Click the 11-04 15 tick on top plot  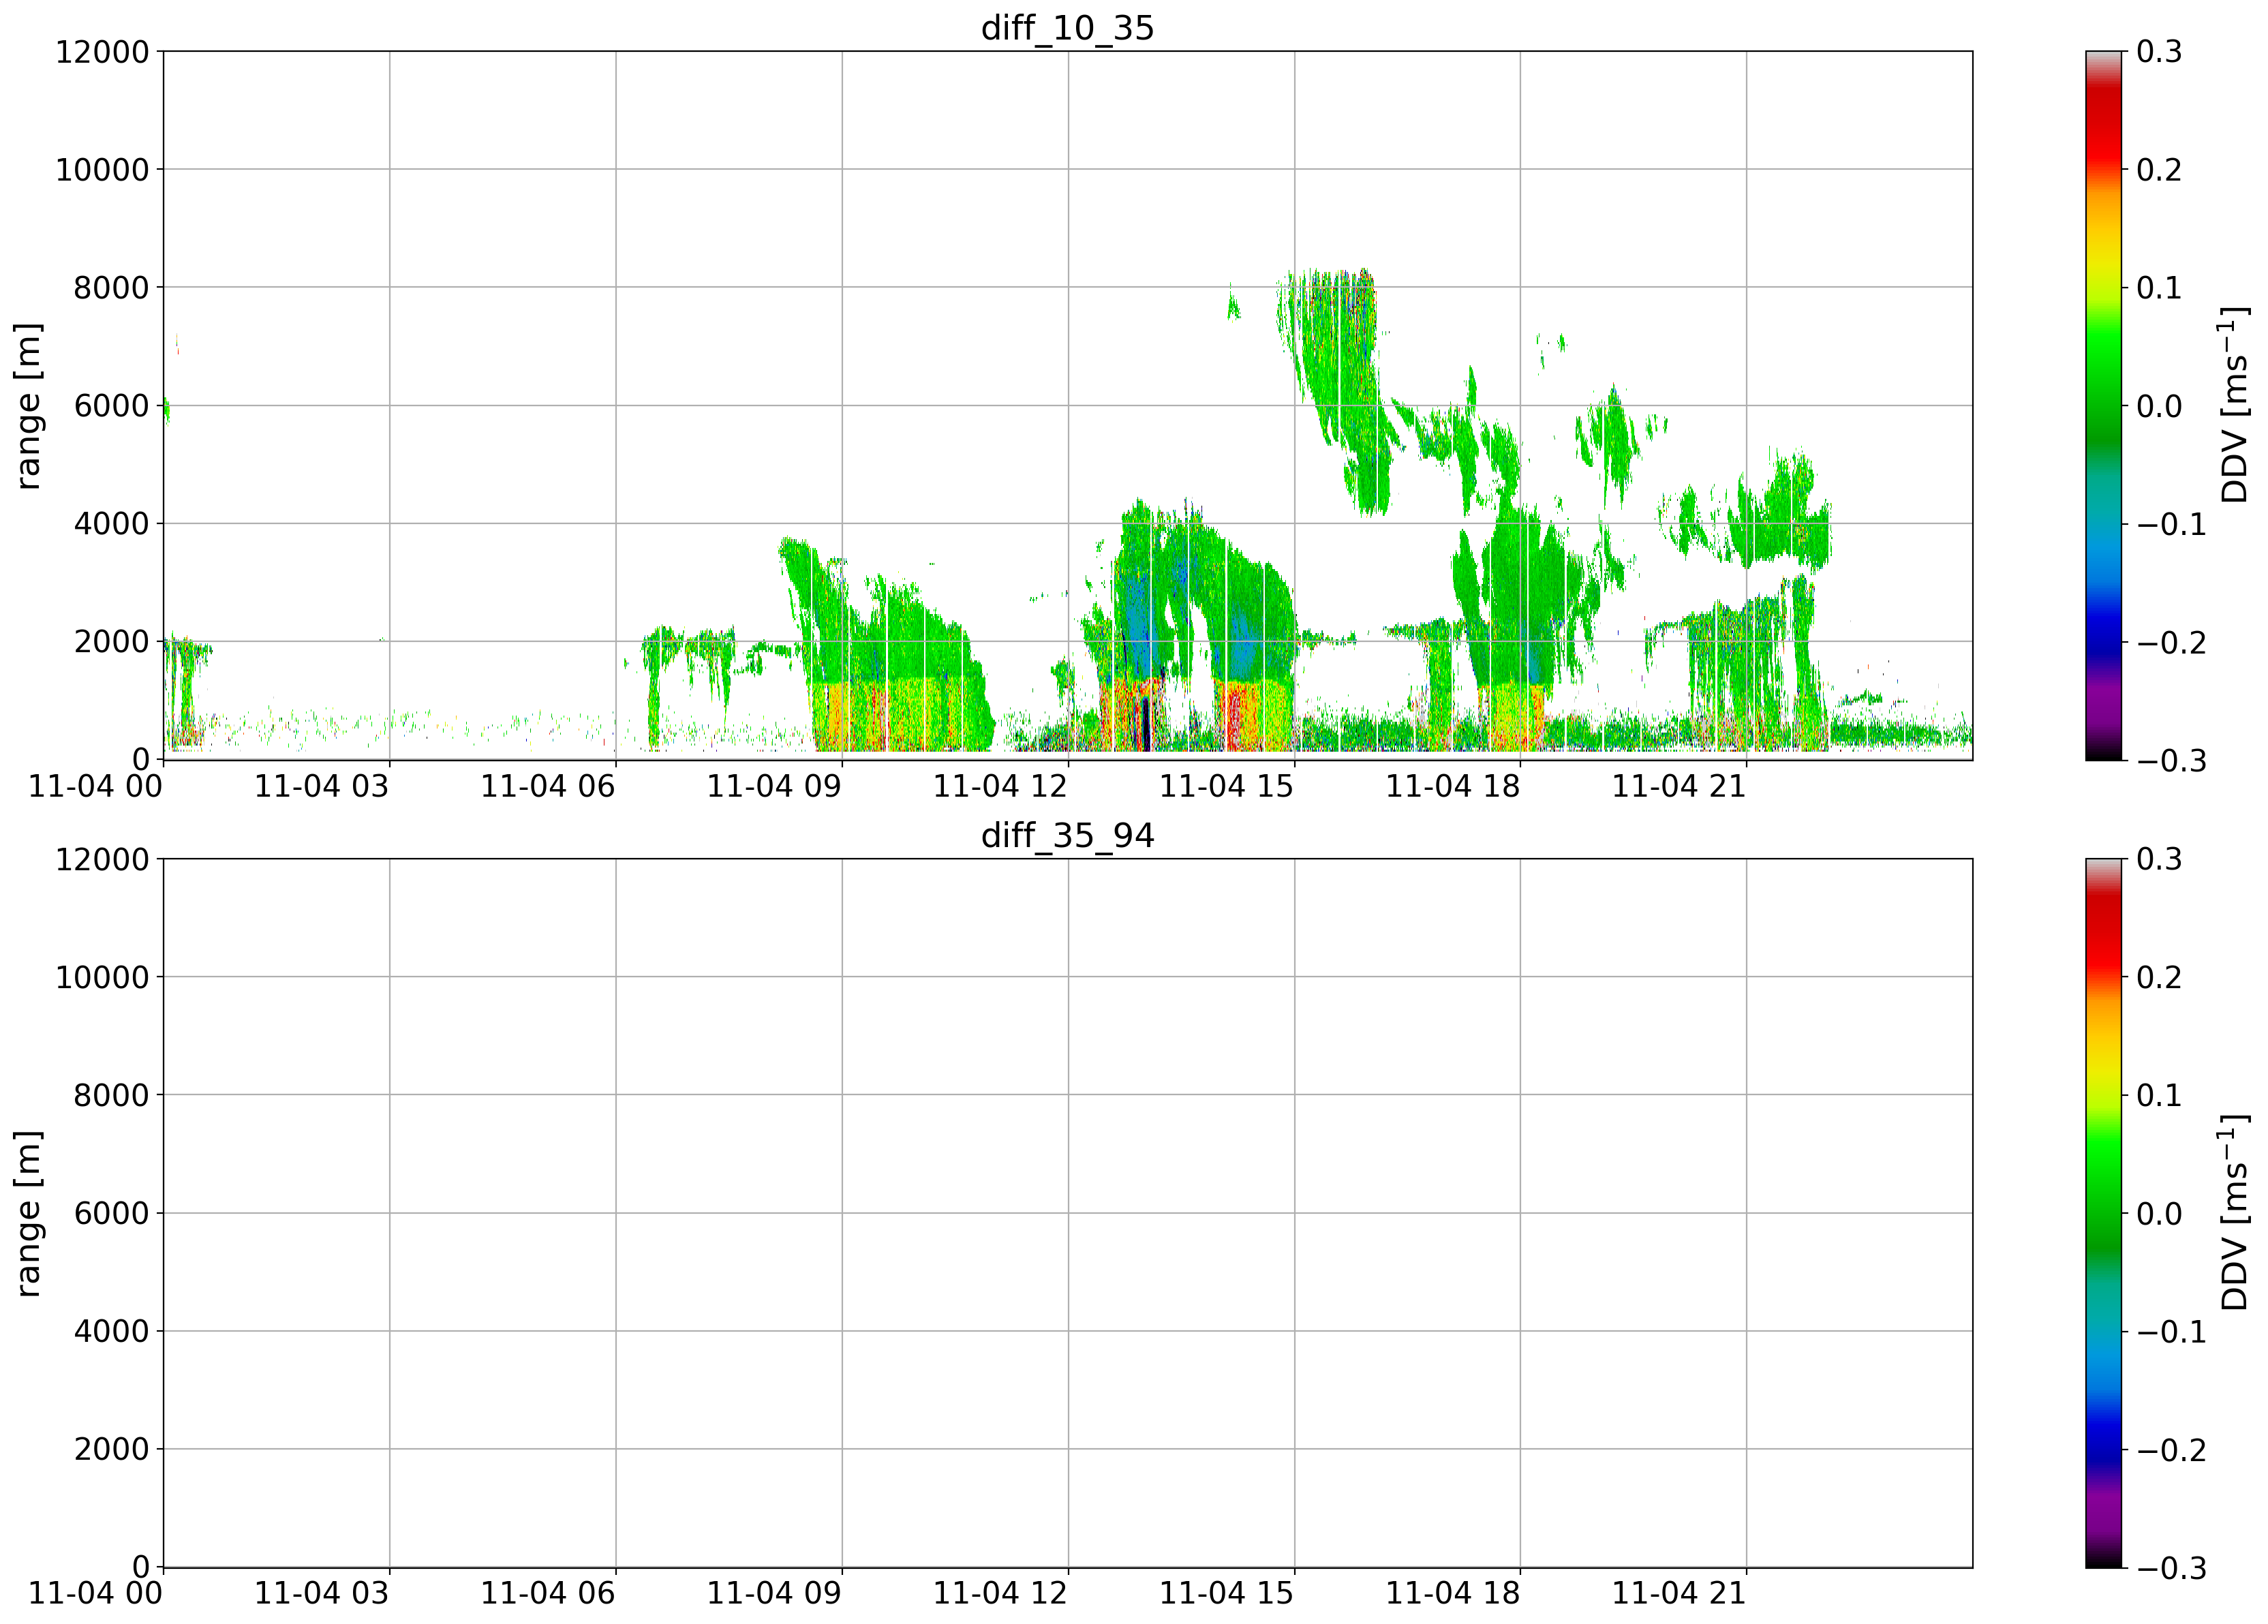coord(1226,786)
